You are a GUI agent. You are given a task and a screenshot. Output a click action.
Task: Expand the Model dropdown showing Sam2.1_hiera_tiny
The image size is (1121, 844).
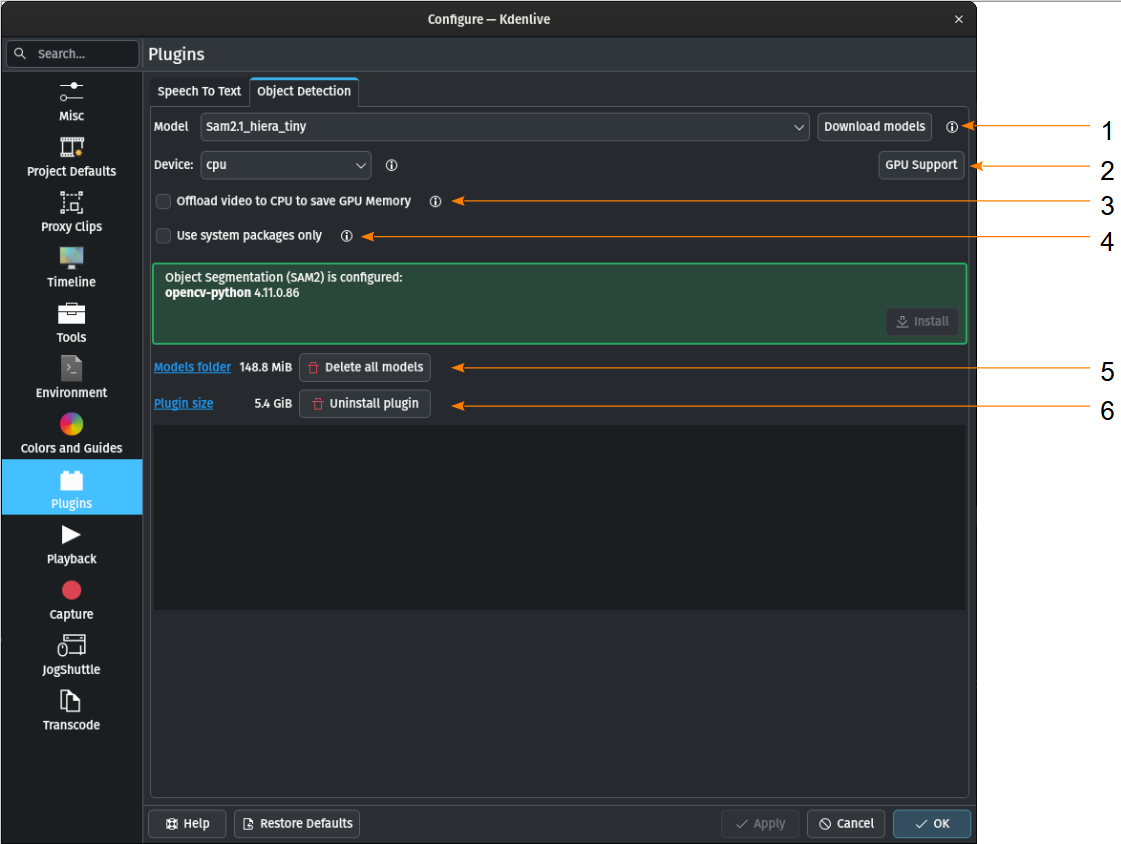[505, 126]
